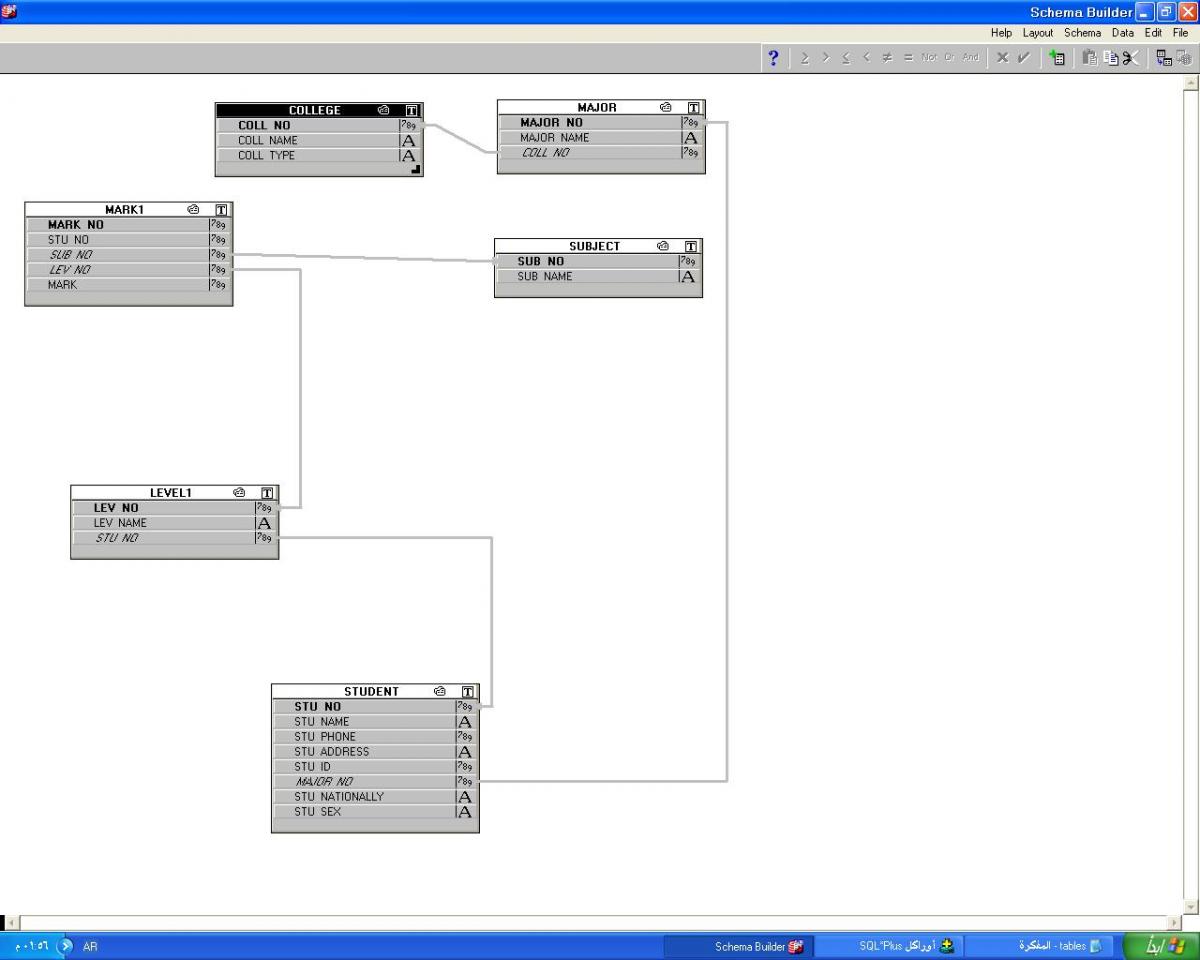
Task: Click the small icon beside the MAJOR title
Action: 666,107
